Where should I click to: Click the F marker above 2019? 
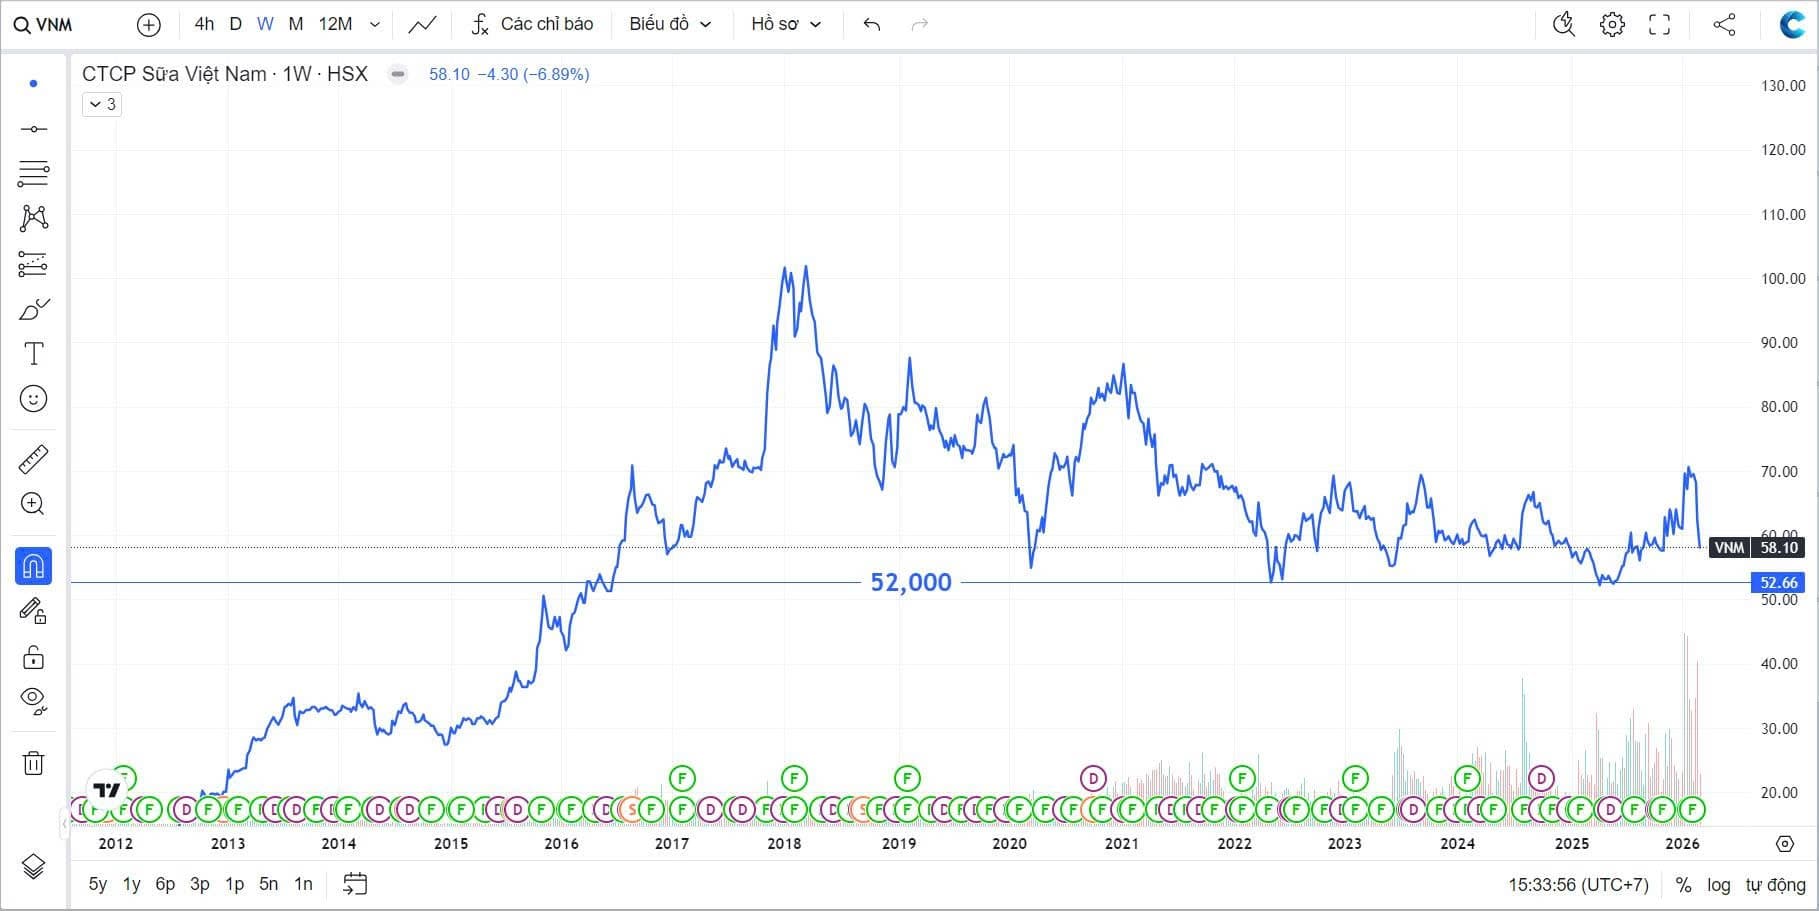click(x=906, y=778)
